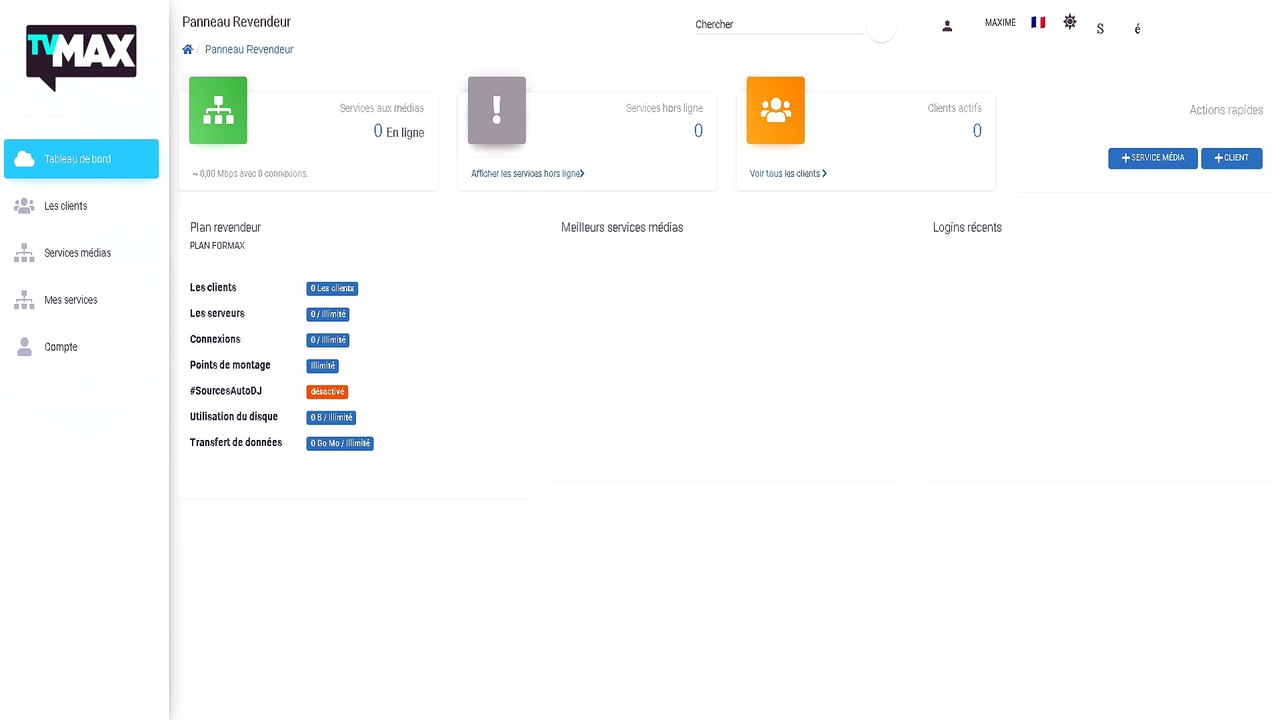Viewport: 1280px width, 720px height.
Task: Click the people icon beside Les clients
Action: 24,206
